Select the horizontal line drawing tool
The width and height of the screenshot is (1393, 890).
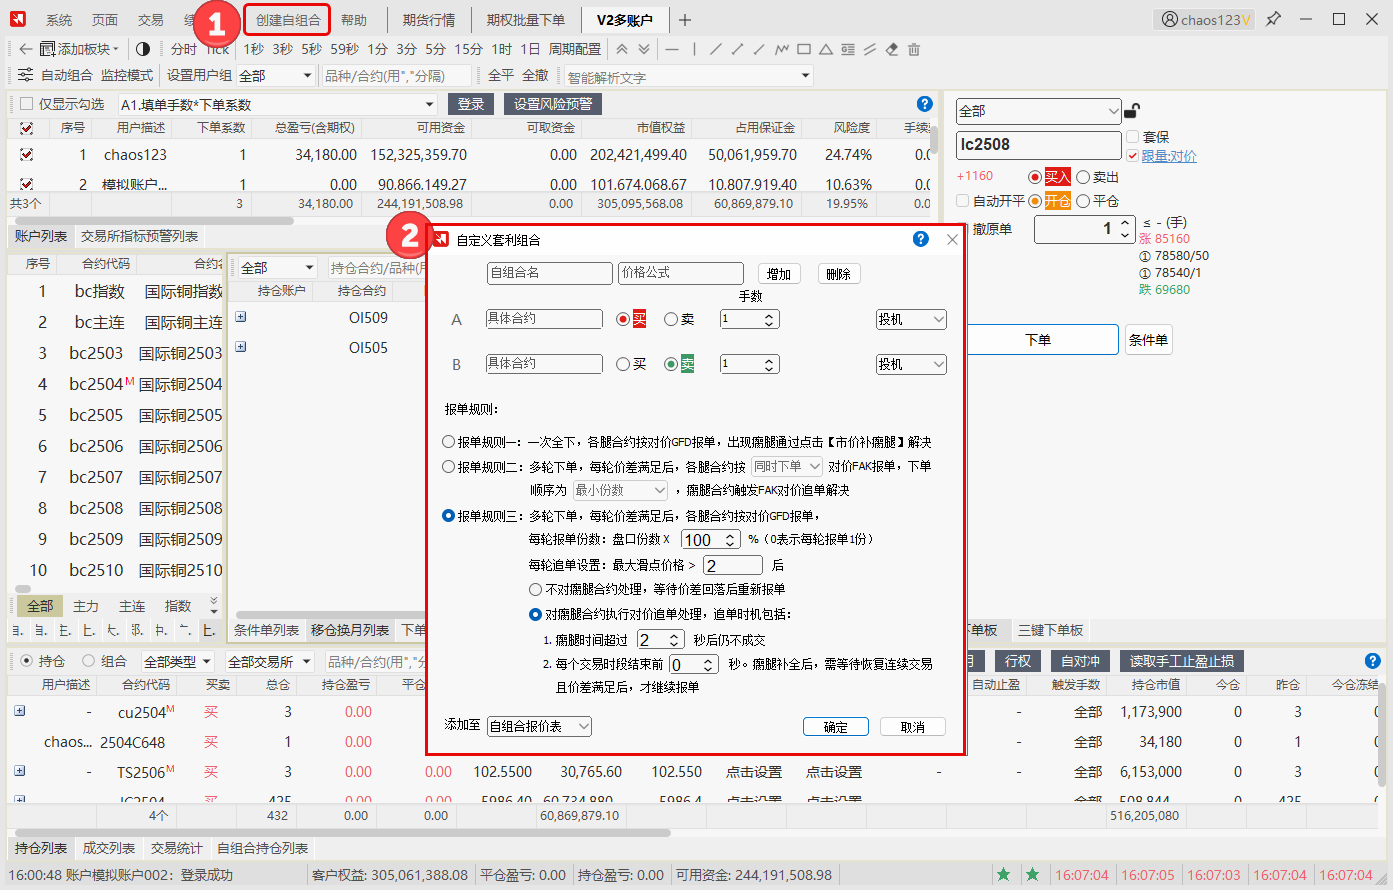(x=672, y=49)
